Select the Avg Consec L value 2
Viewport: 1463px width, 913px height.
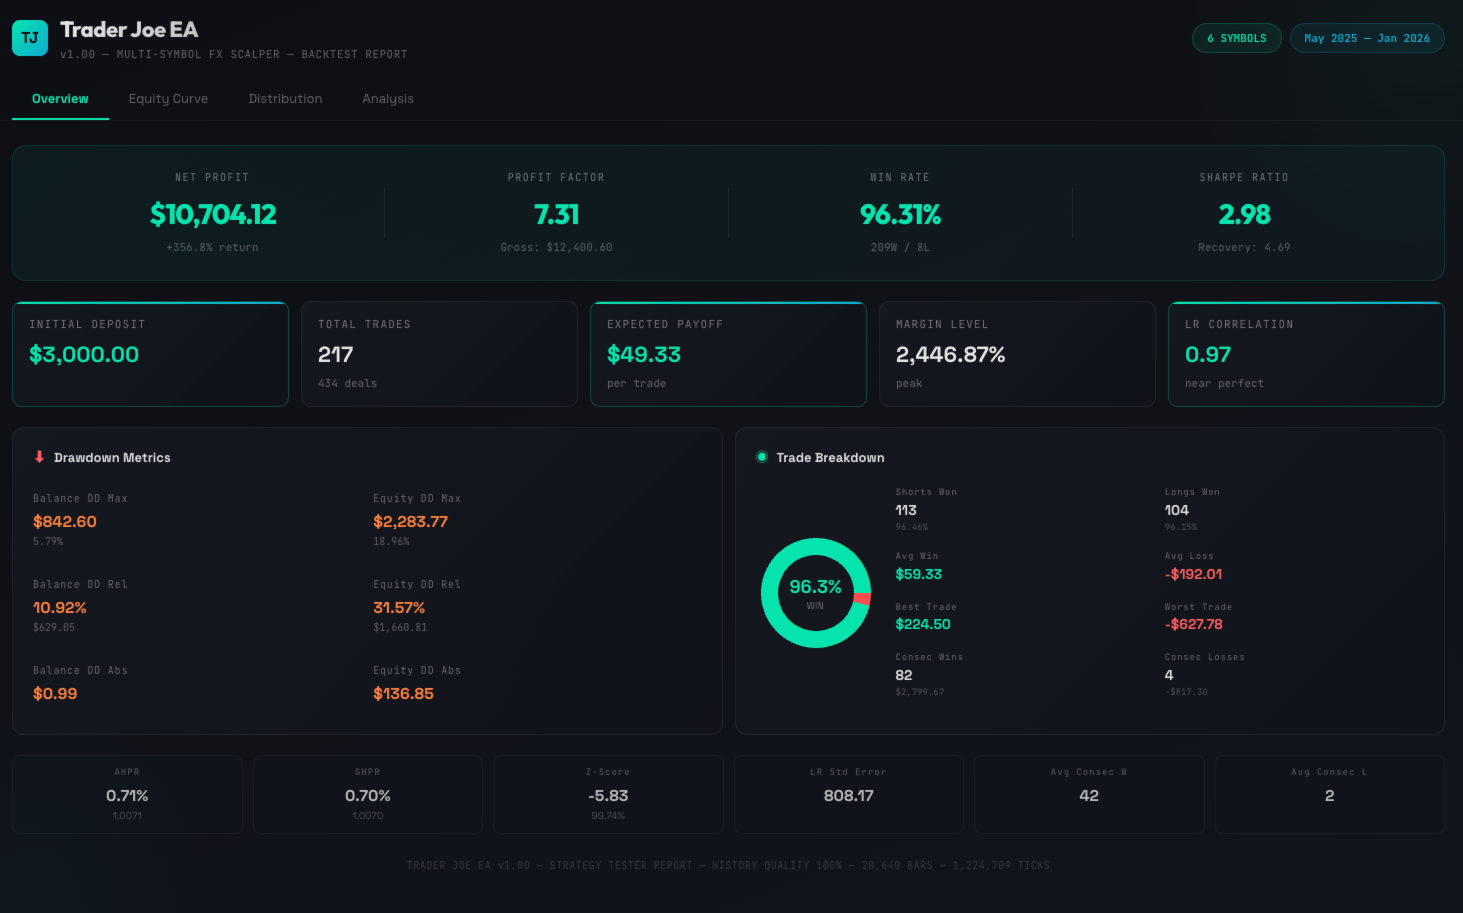click(1329, 795)
